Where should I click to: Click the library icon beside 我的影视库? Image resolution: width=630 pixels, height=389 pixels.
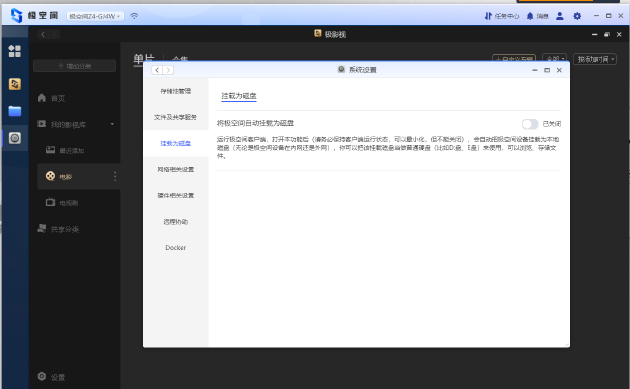coord(42,124)
